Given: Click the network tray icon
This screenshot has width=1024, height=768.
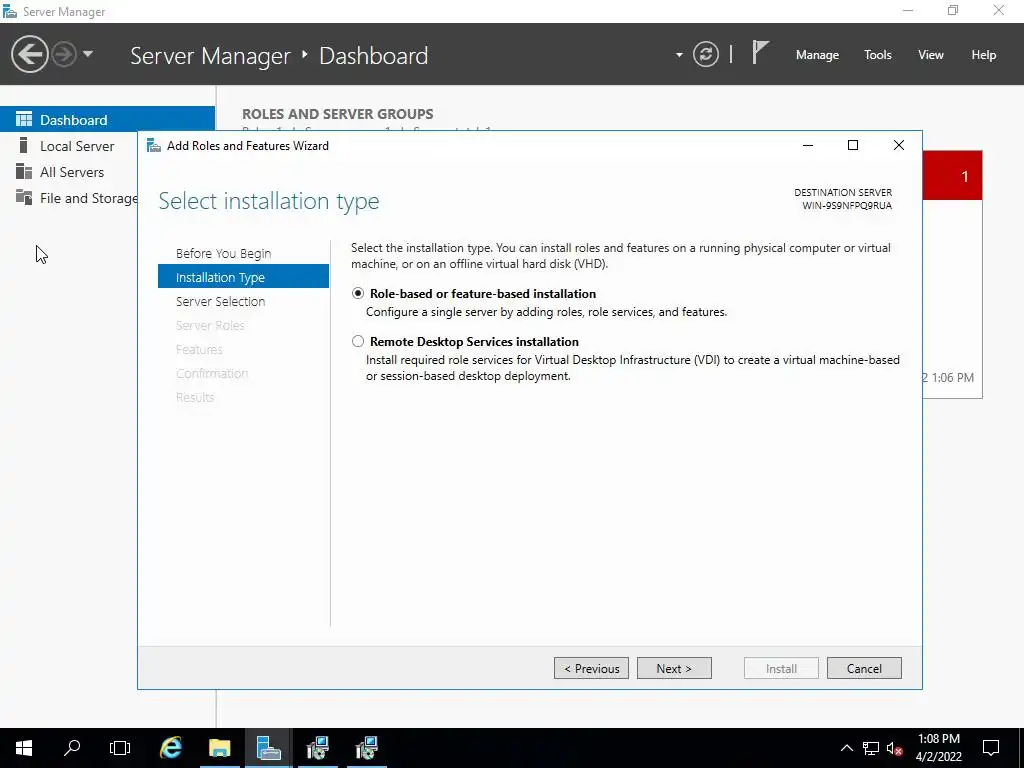Looking at the screenshot, I should (871, 748).
